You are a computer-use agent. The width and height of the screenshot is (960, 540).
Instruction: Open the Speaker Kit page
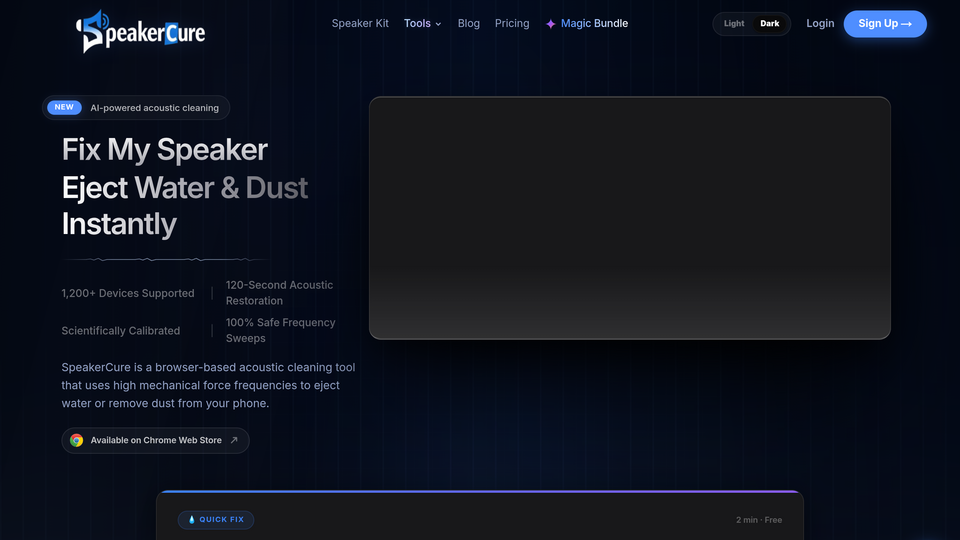(x=360, y=23)
